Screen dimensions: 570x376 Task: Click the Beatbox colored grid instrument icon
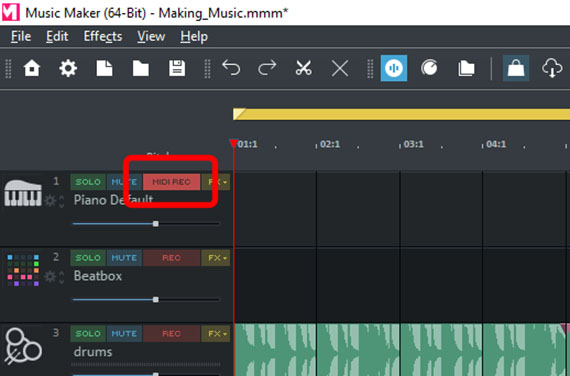click(x=23, y=270)
